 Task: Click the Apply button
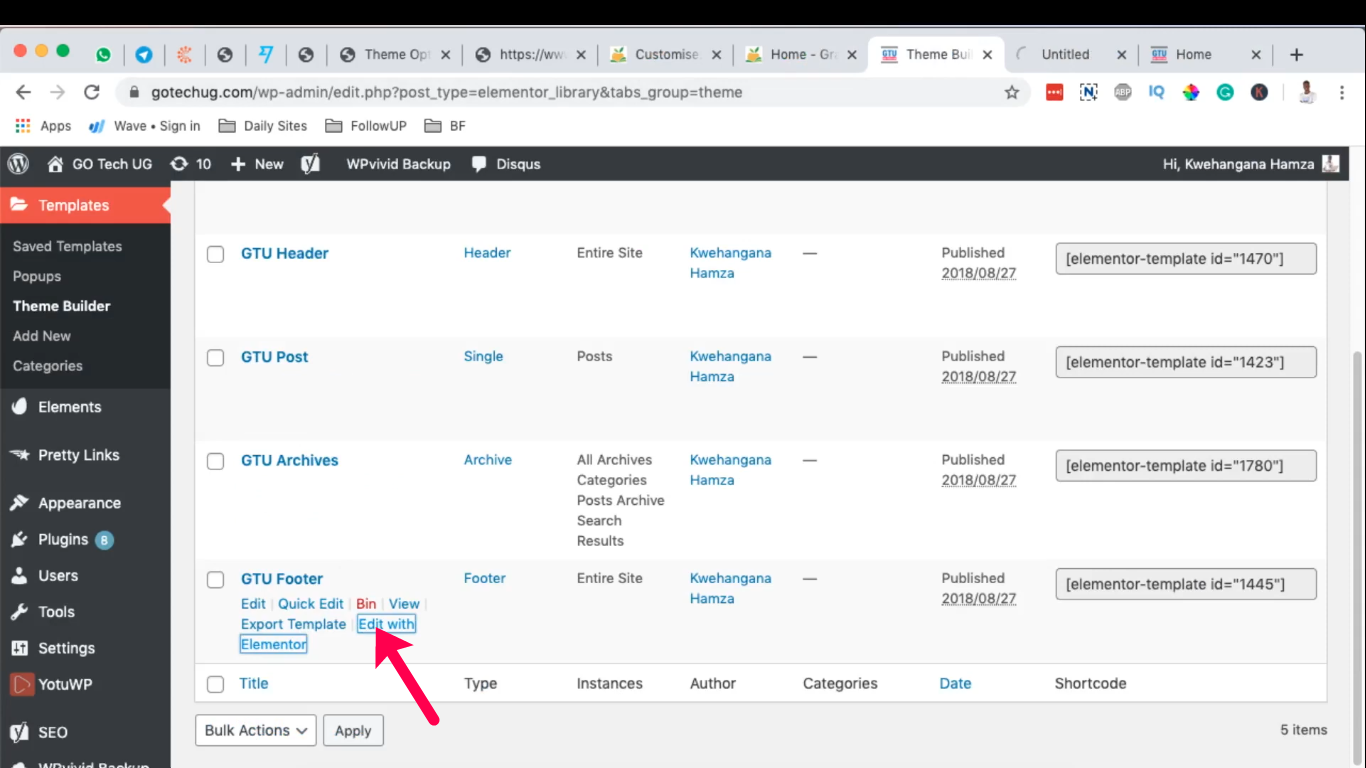tap(353, 731)
